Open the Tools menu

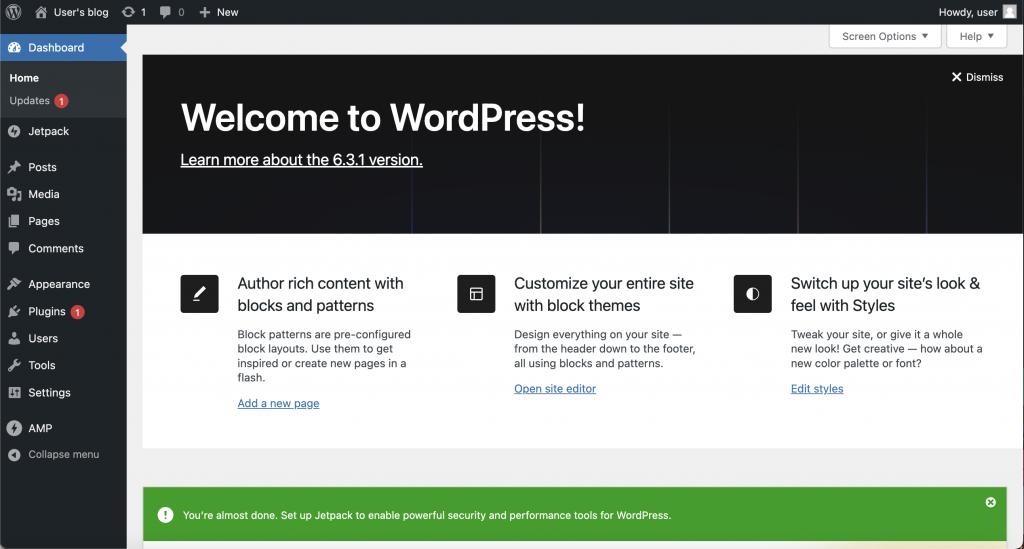point(42,366)
